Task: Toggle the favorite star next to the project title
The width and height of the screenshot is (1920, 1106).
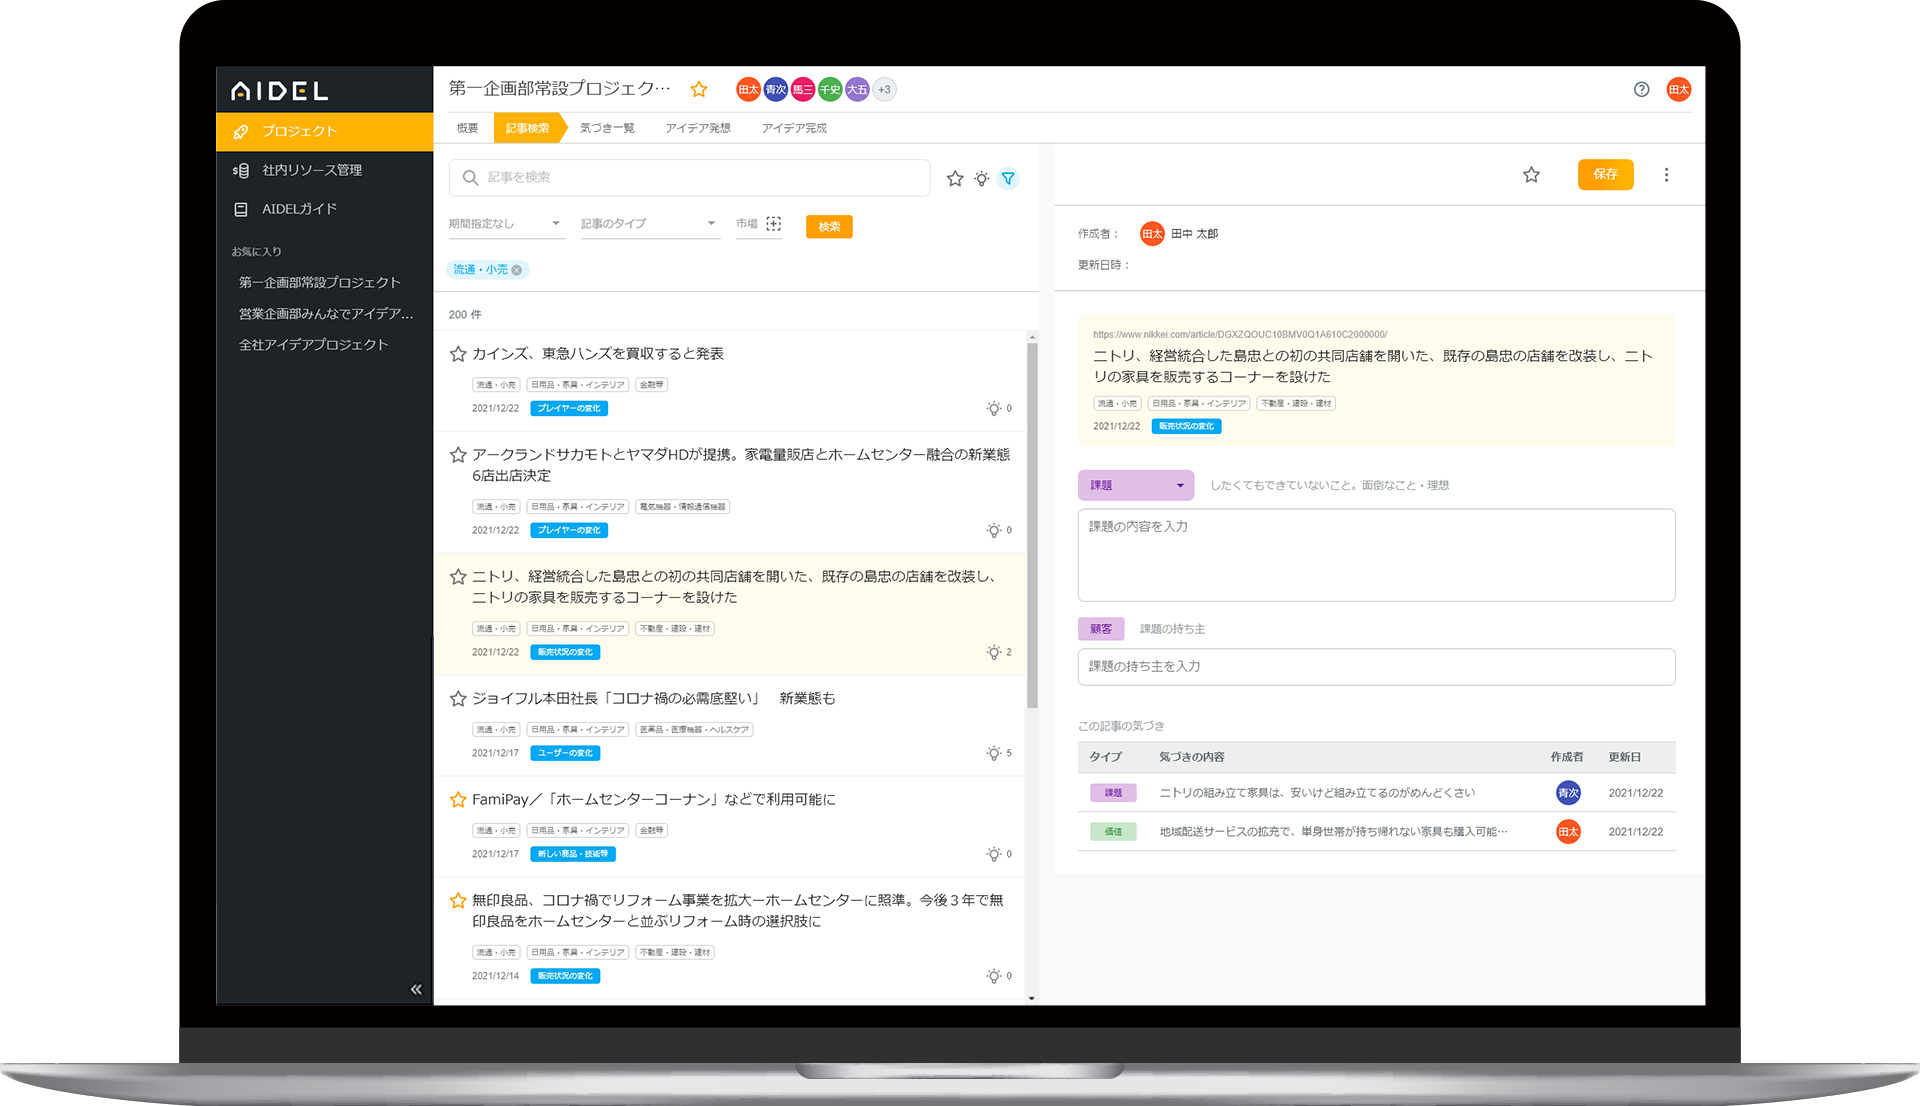Action: click(698, 89)
